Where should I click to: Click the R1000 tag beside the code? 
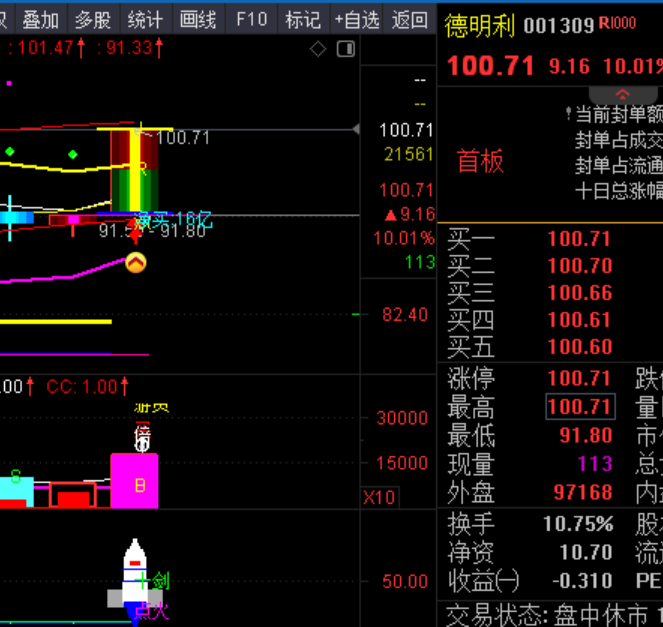tap(617, 23)
